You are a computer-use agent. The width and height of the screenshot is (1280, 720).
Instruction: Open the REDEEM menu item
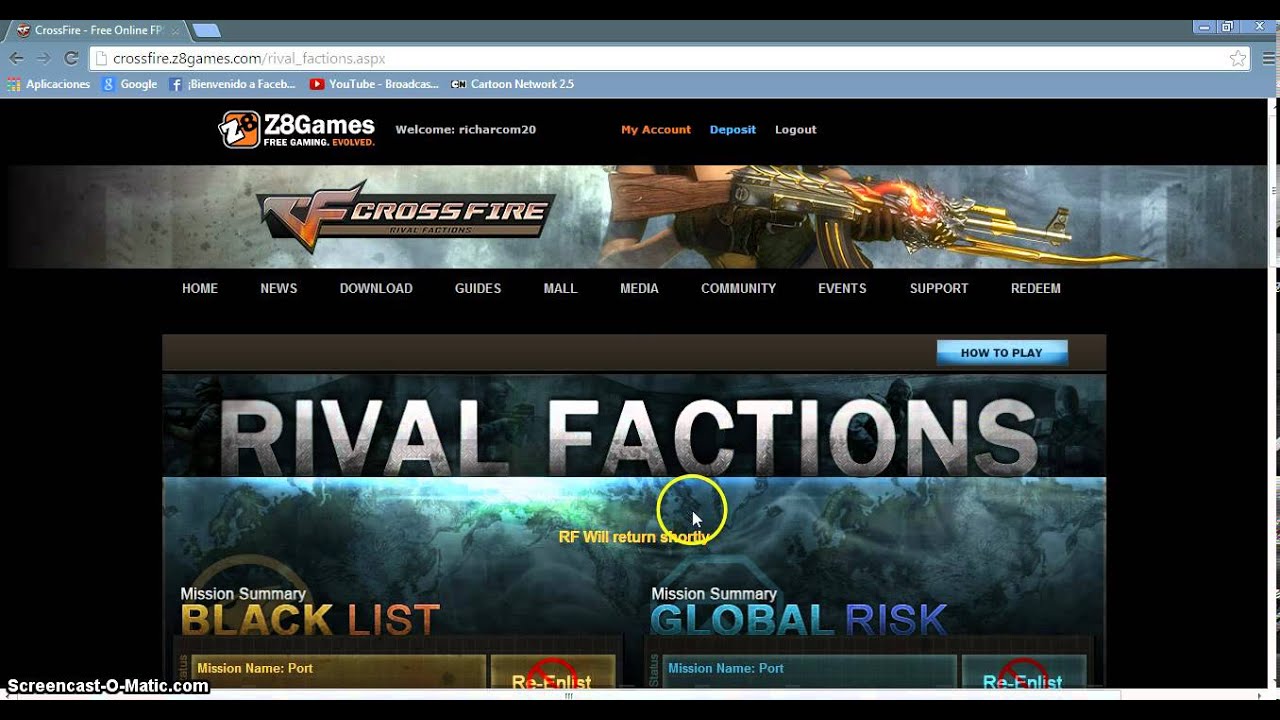1036,288
